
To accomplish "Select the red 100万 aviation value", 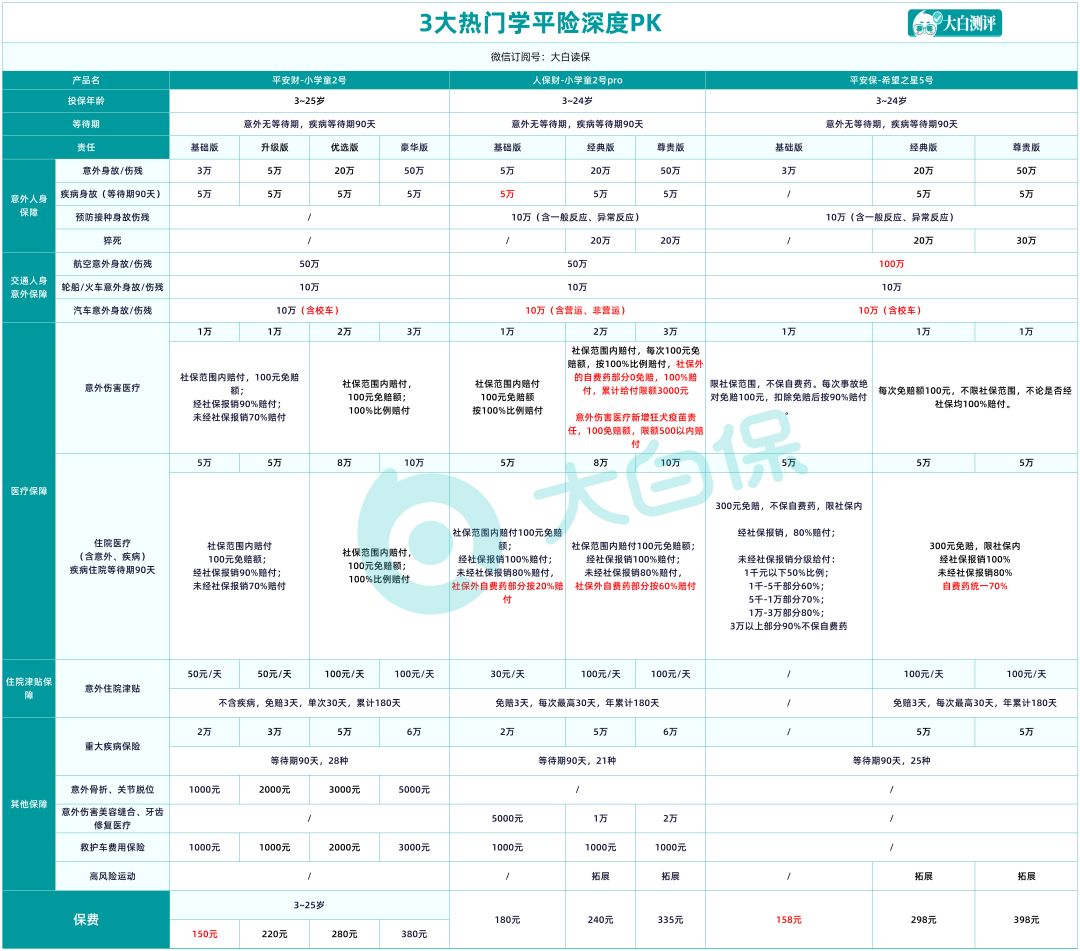I will (891, 264).
